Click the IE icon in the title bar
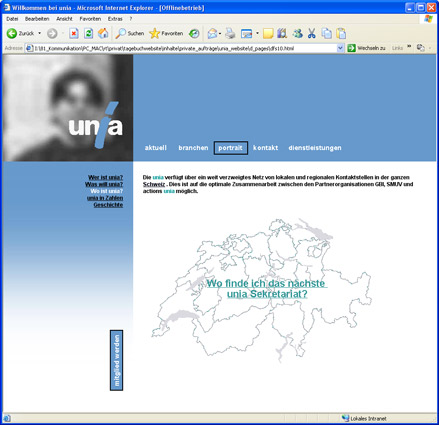 tap(7, 7)
